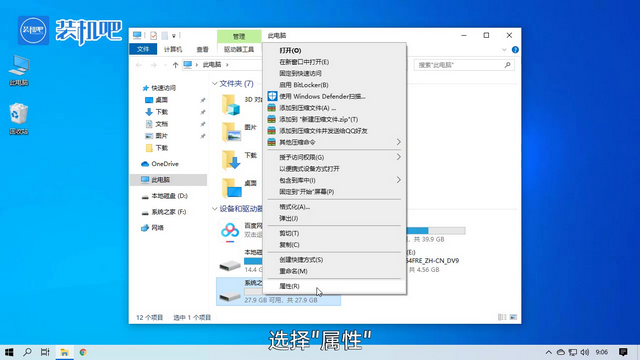
Task: Click the 搜索"此电脑" search field
Action: pos(464,65)
